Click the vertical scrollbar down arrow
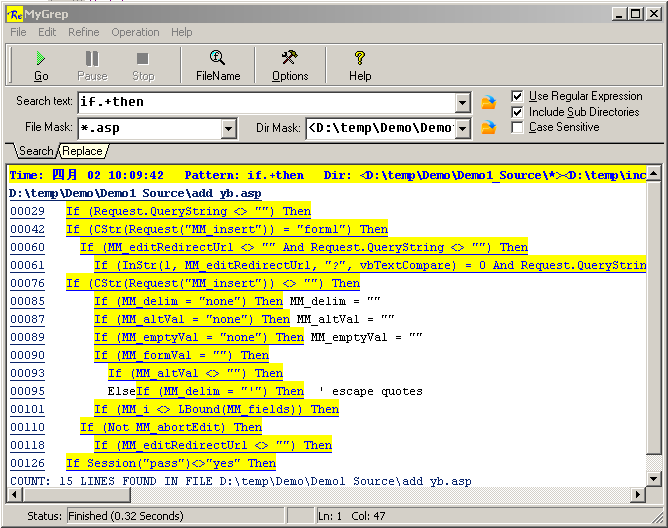Image resolution: width=668 pixels, height=528 pixels. coord(653,481)
